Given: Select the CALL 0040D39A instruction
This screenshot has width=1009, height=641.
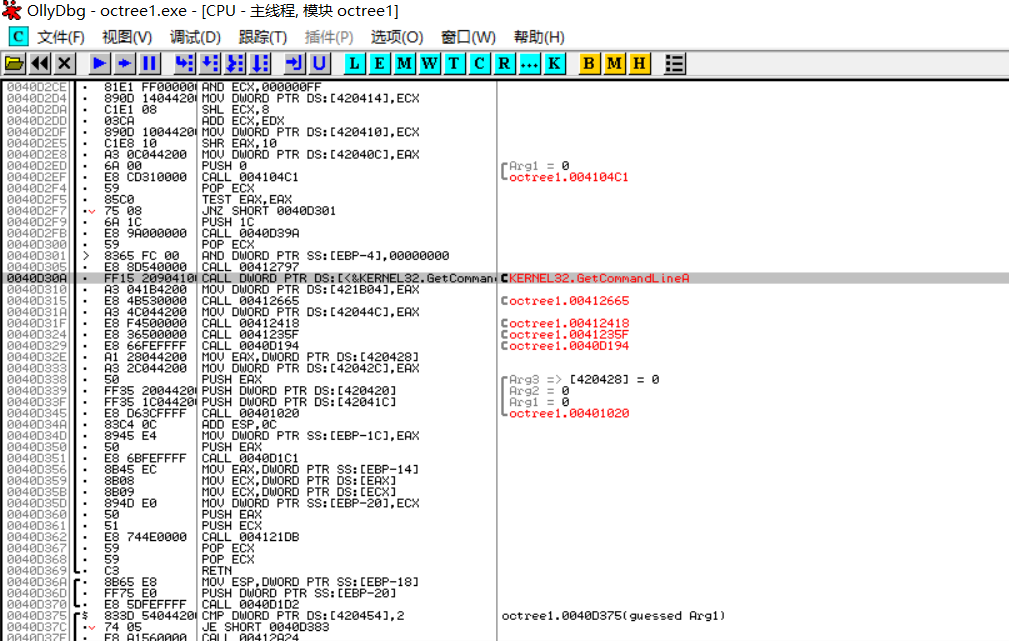Looking at the screenshot, I should pos(250,233).
